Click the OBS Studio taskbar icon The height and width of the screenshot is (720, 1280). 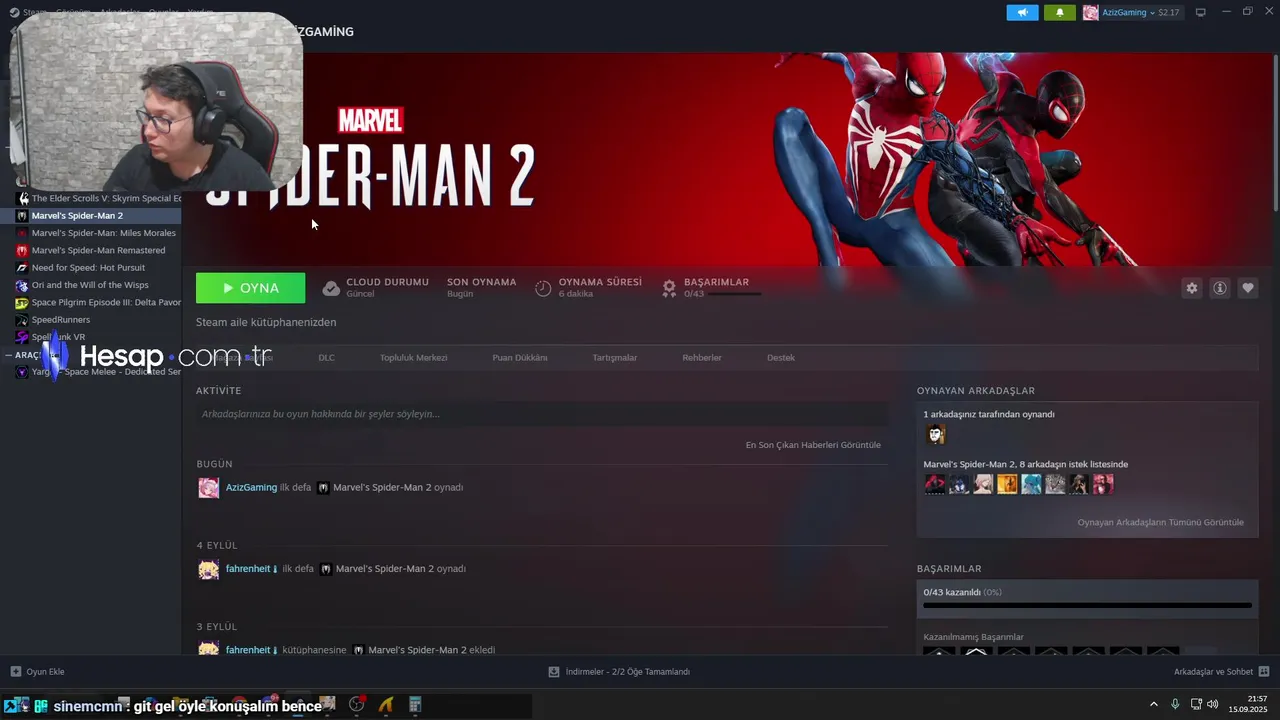pyautogui.click(x=357, y=705)
